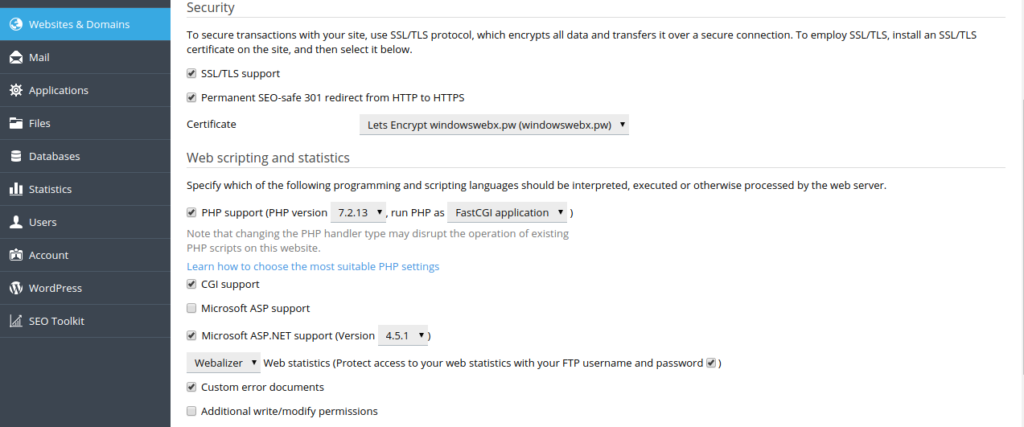Open the Webalizer web statistics selector
The height and width of the screenshot is (427, 1024).
224,362
